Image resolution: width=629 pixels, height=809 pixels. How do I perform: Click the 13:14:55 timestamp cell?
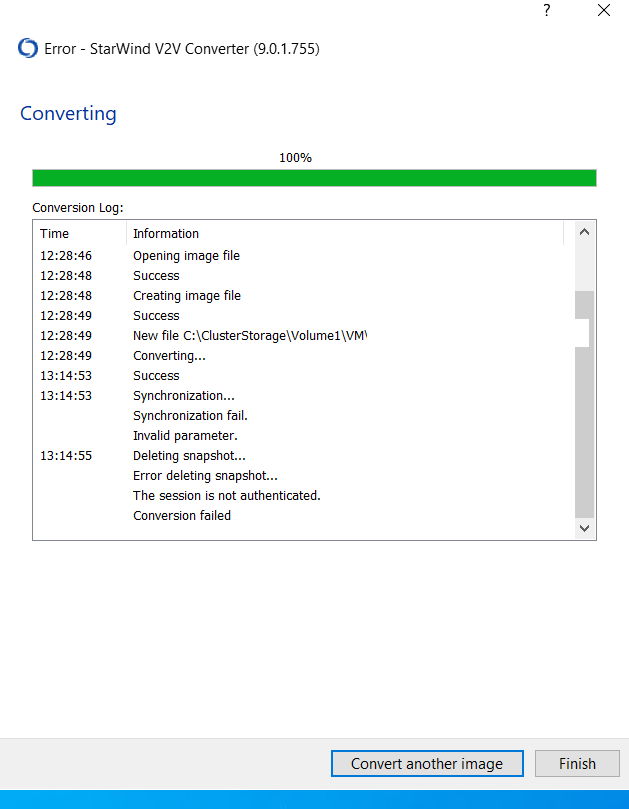(x=66, y=456)
